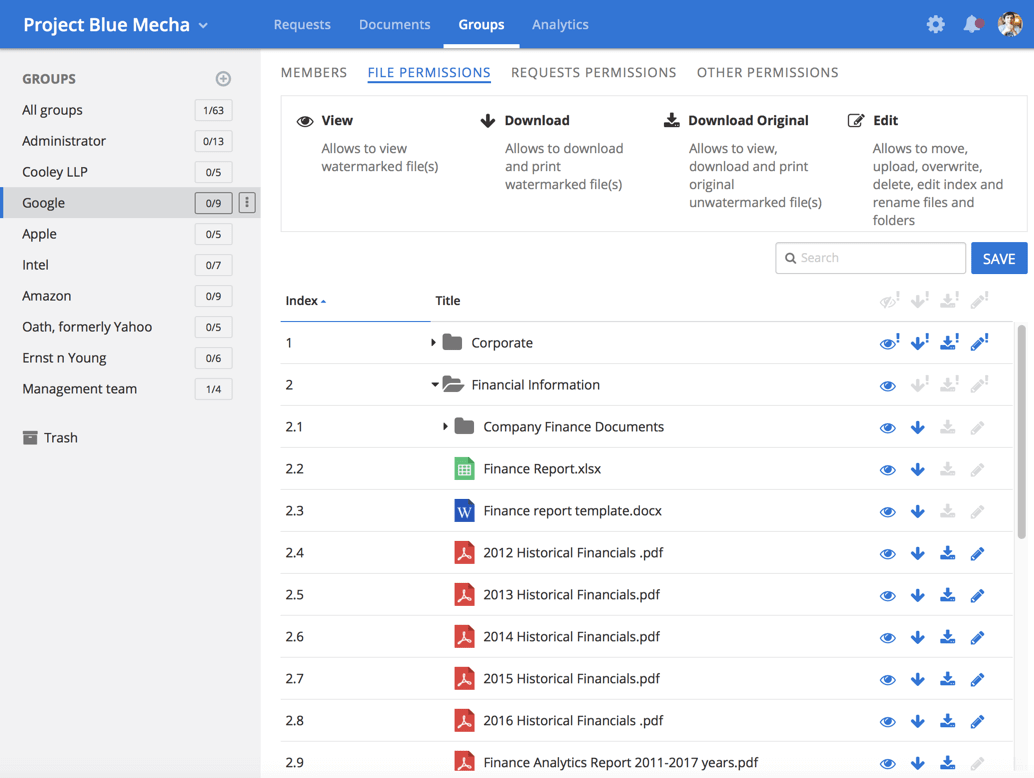This screenshot has width=1034, height=778.
Task: Click the Search input field
Action: [870, 258]
